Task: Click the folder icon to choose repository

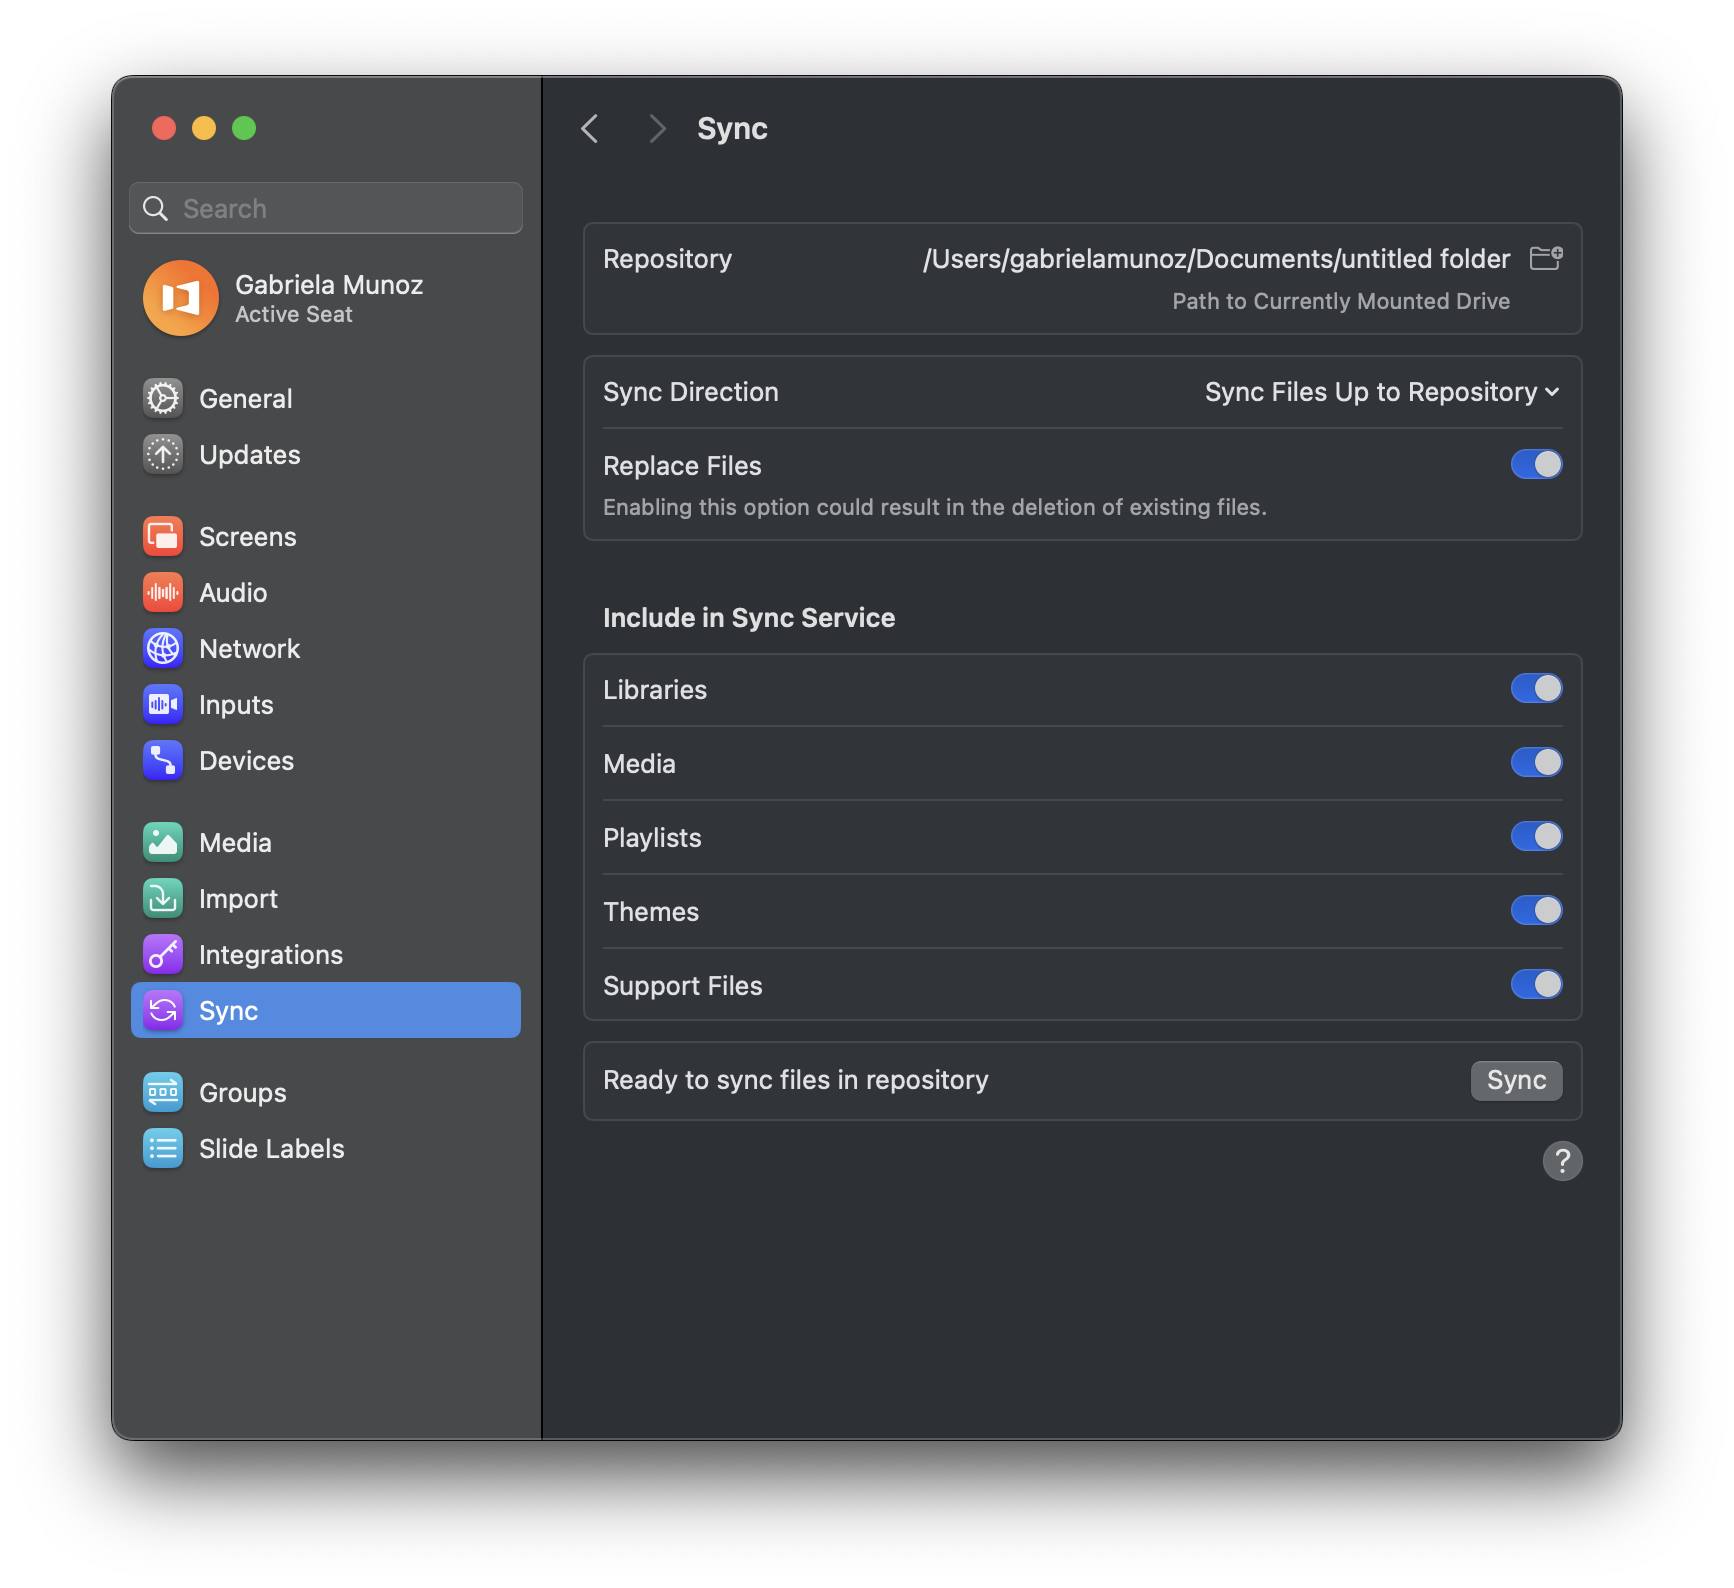Action: tap(1545, 259)
